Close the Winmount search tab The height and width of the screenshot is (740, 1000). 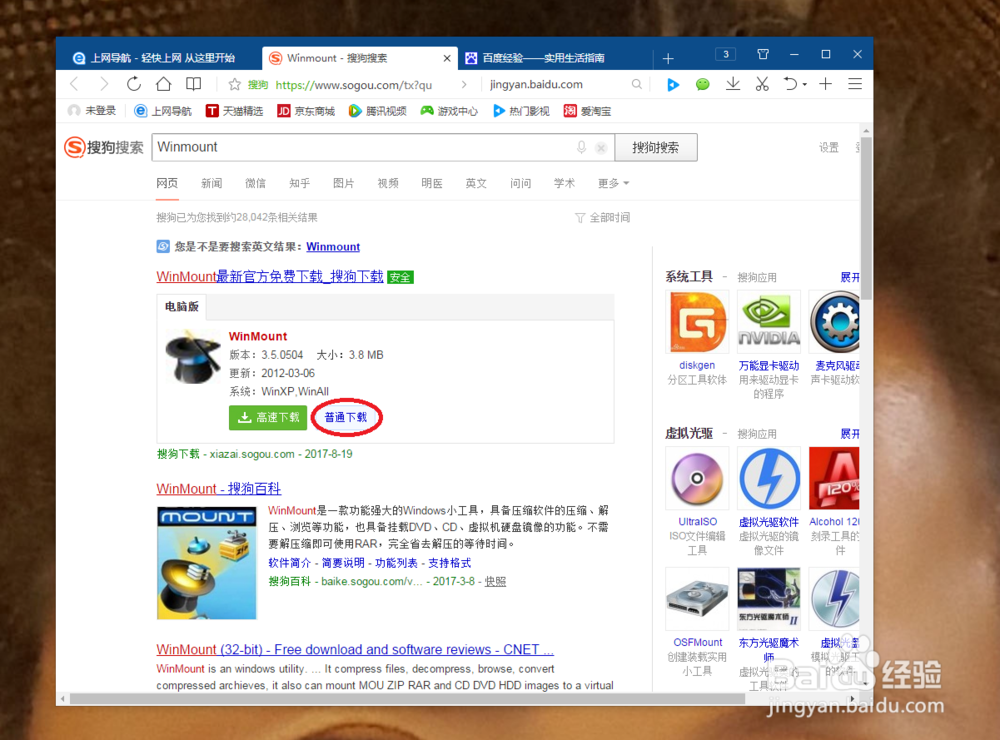tap(447, 58)
